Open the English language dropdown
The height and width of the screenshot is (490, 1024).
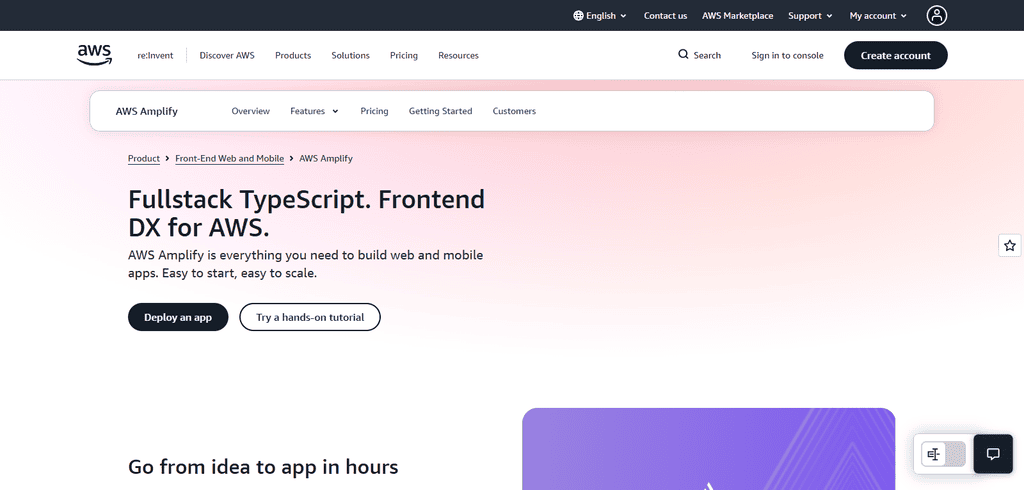(600, 16)
